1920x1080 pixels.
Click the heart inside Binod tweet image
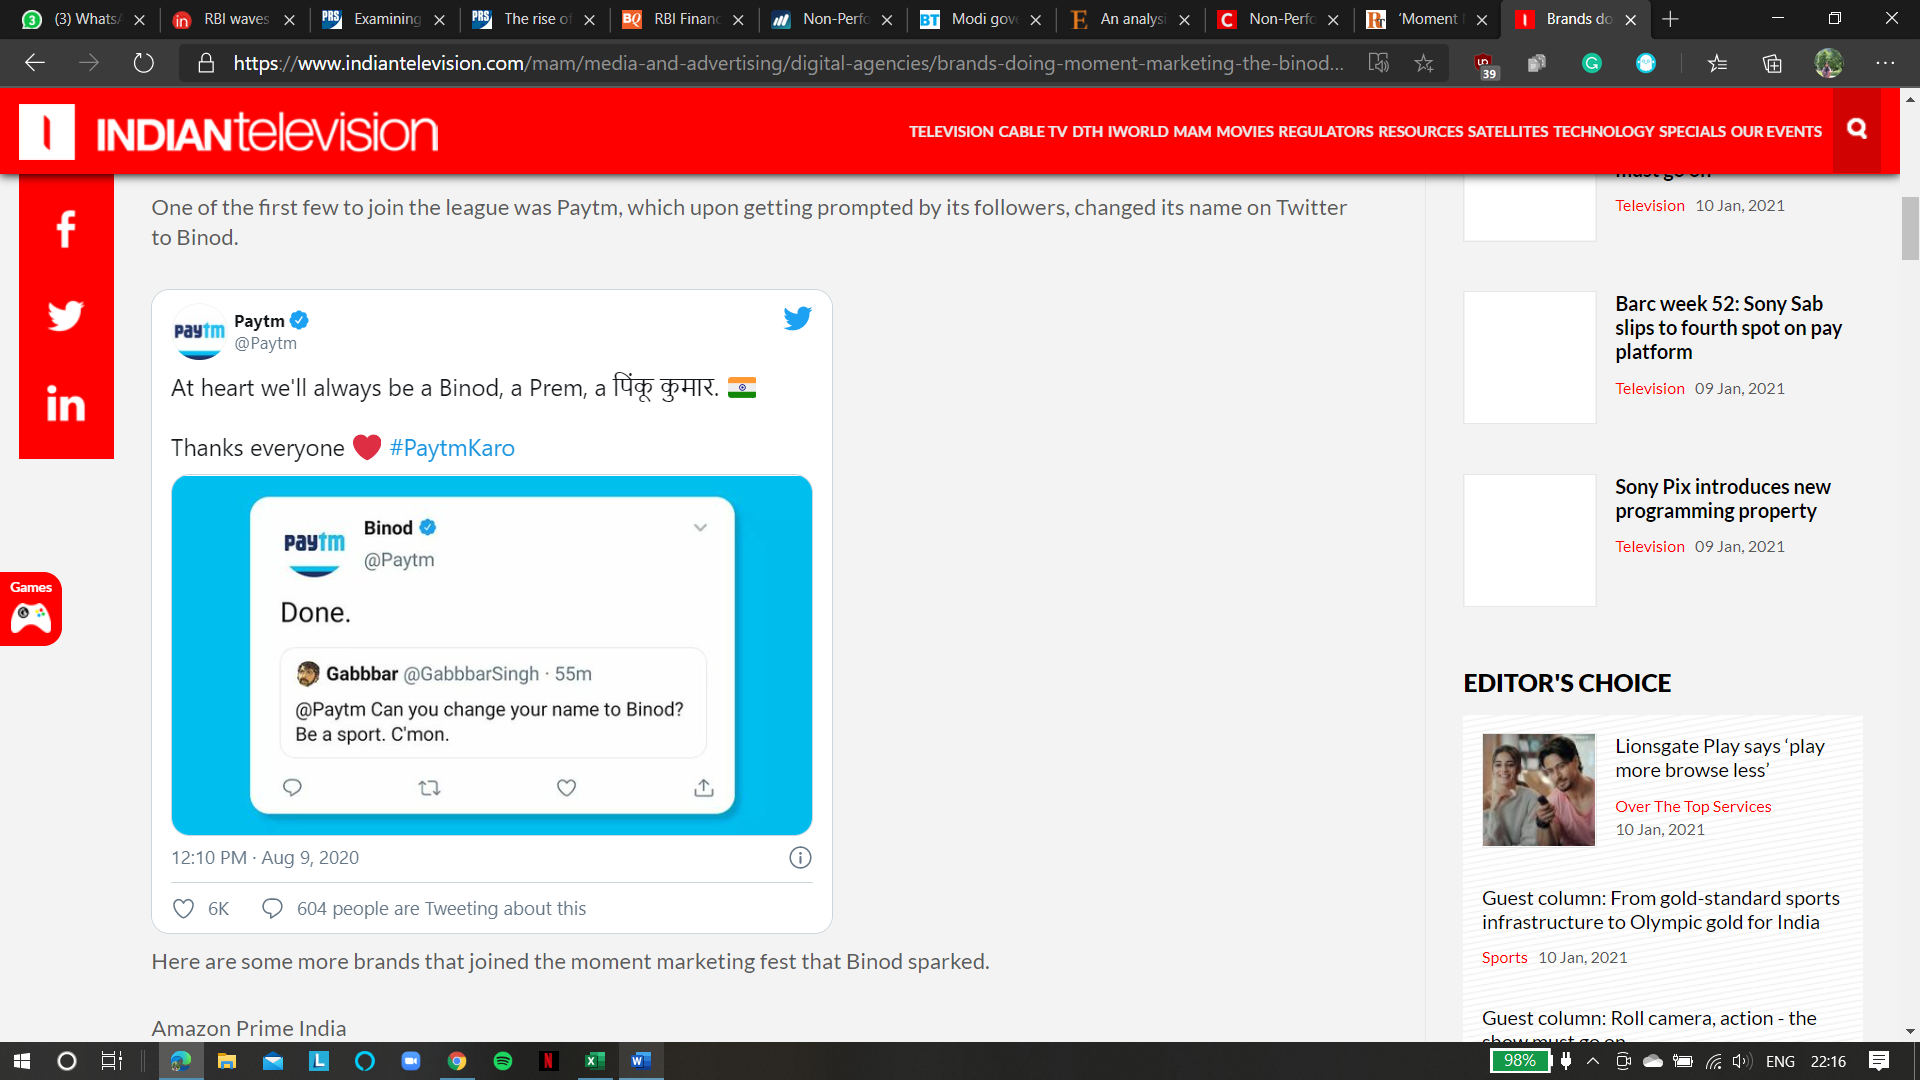tap(566, 788)
